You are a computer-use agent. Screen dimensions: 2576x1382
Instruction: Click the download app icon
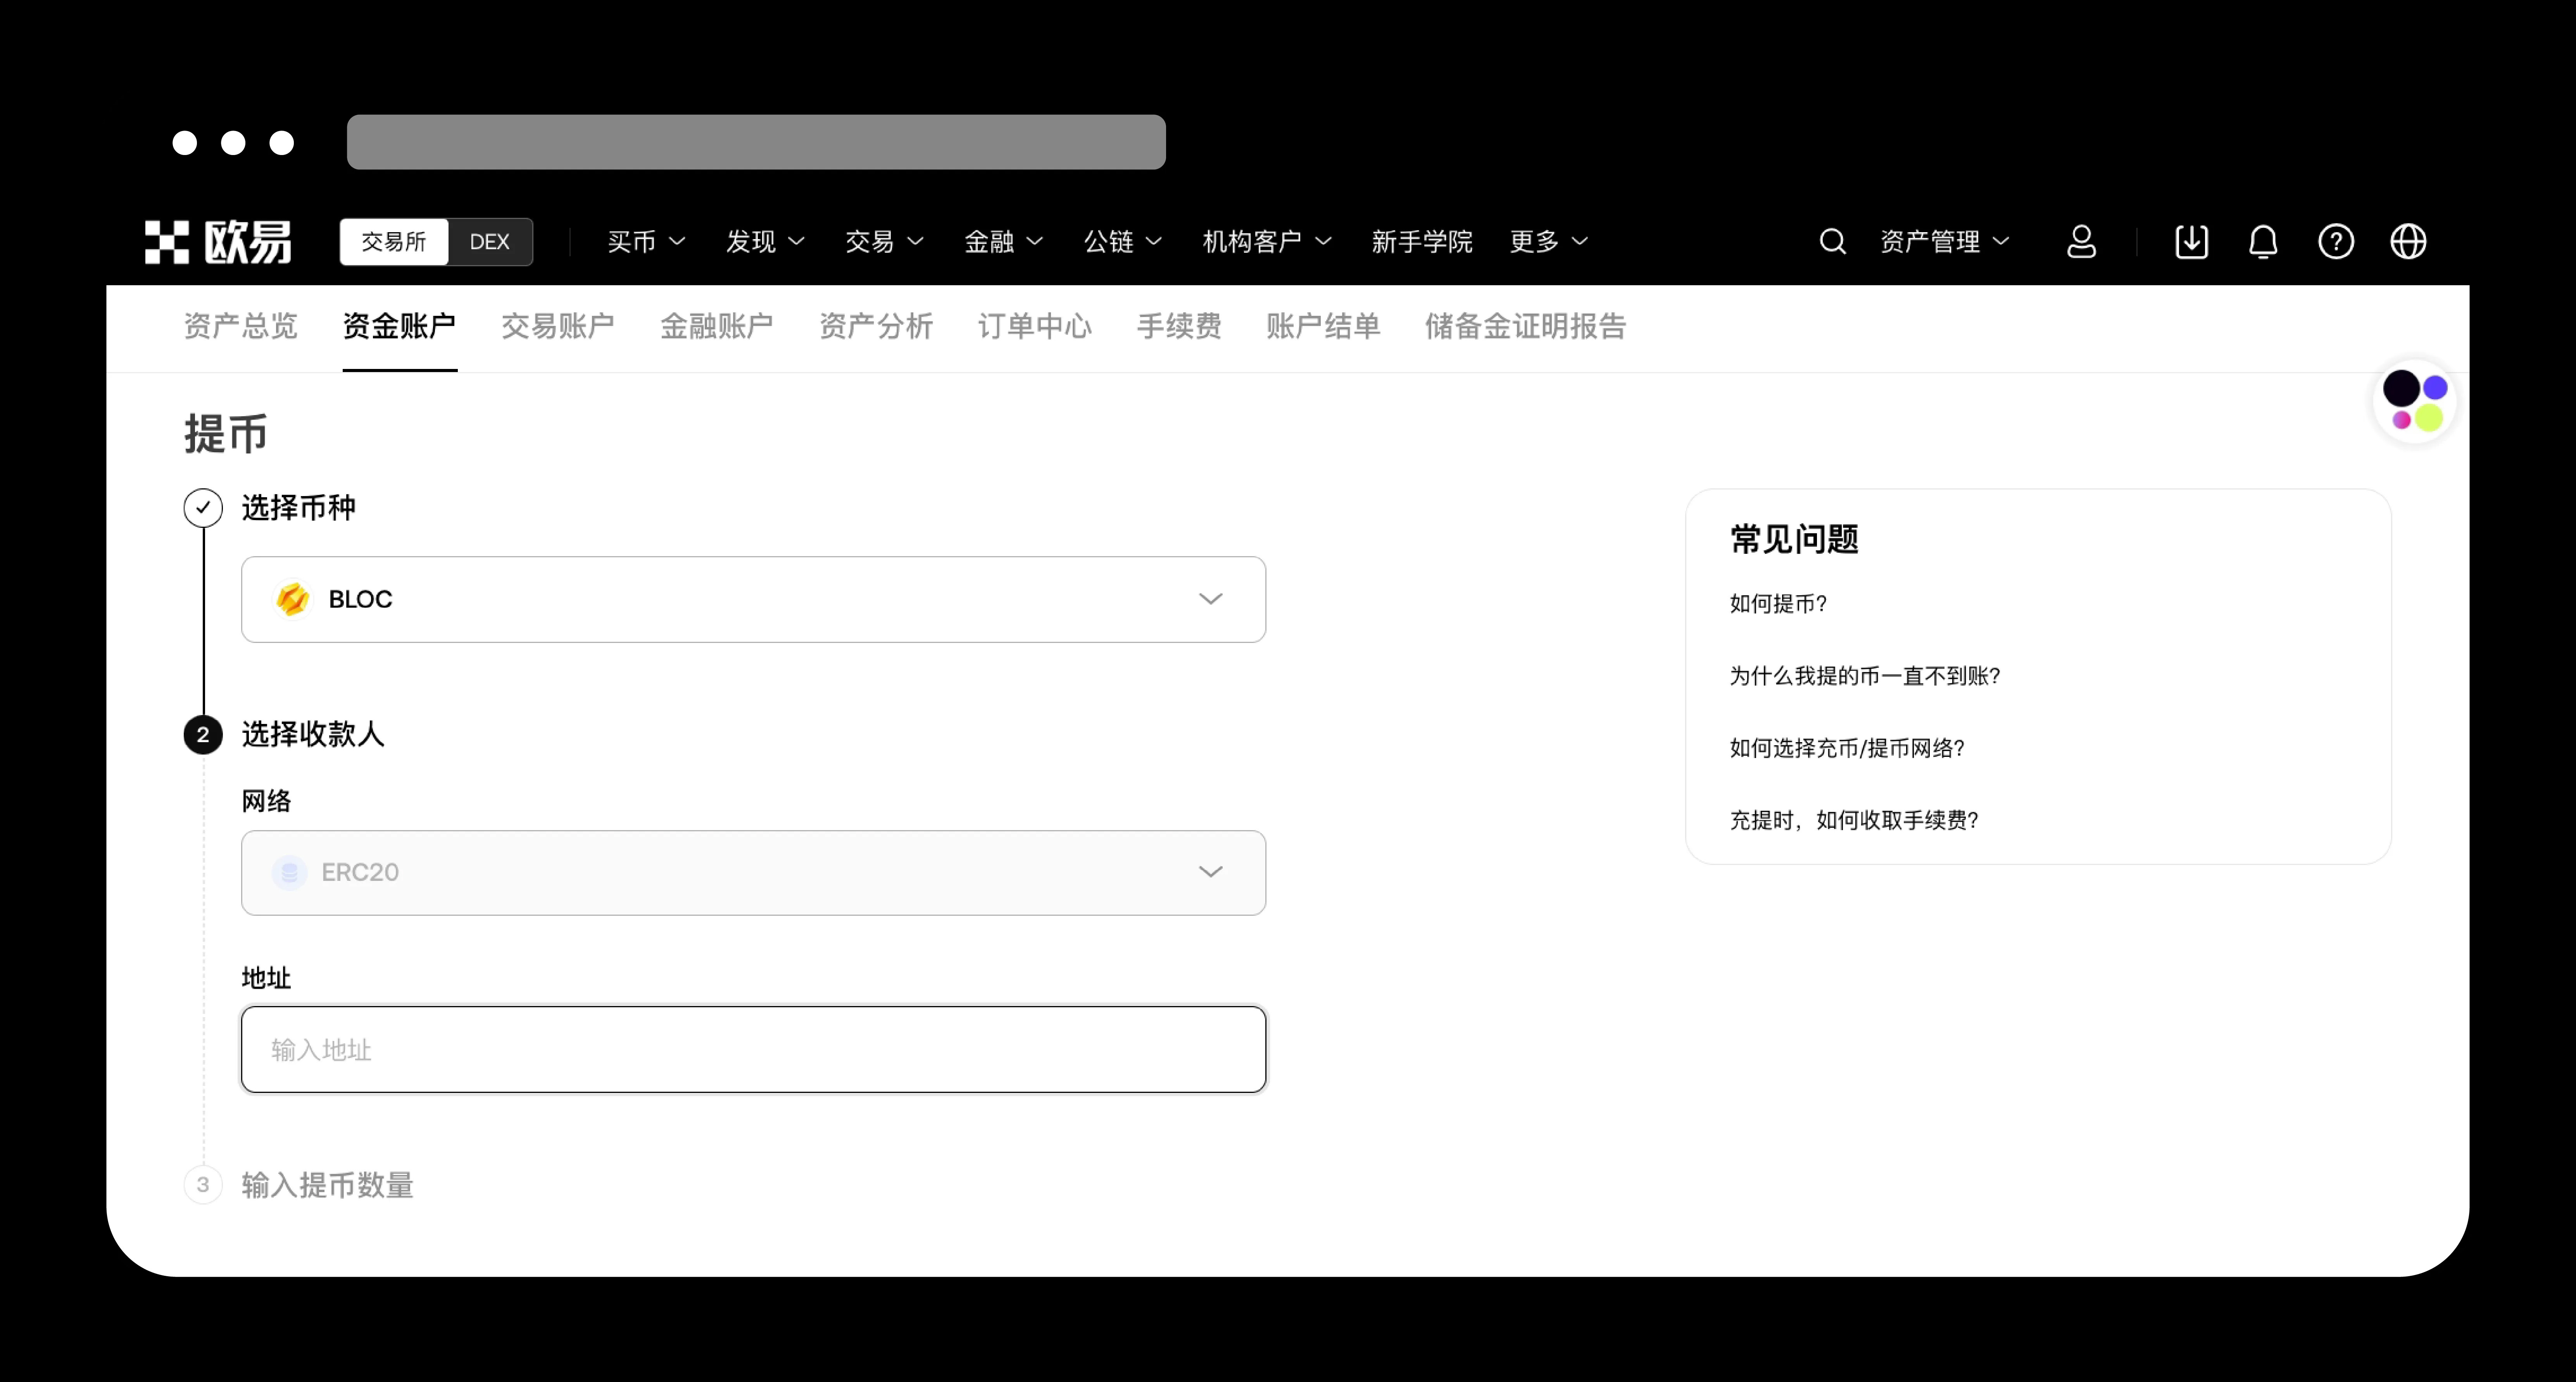tap(2191, 242)
